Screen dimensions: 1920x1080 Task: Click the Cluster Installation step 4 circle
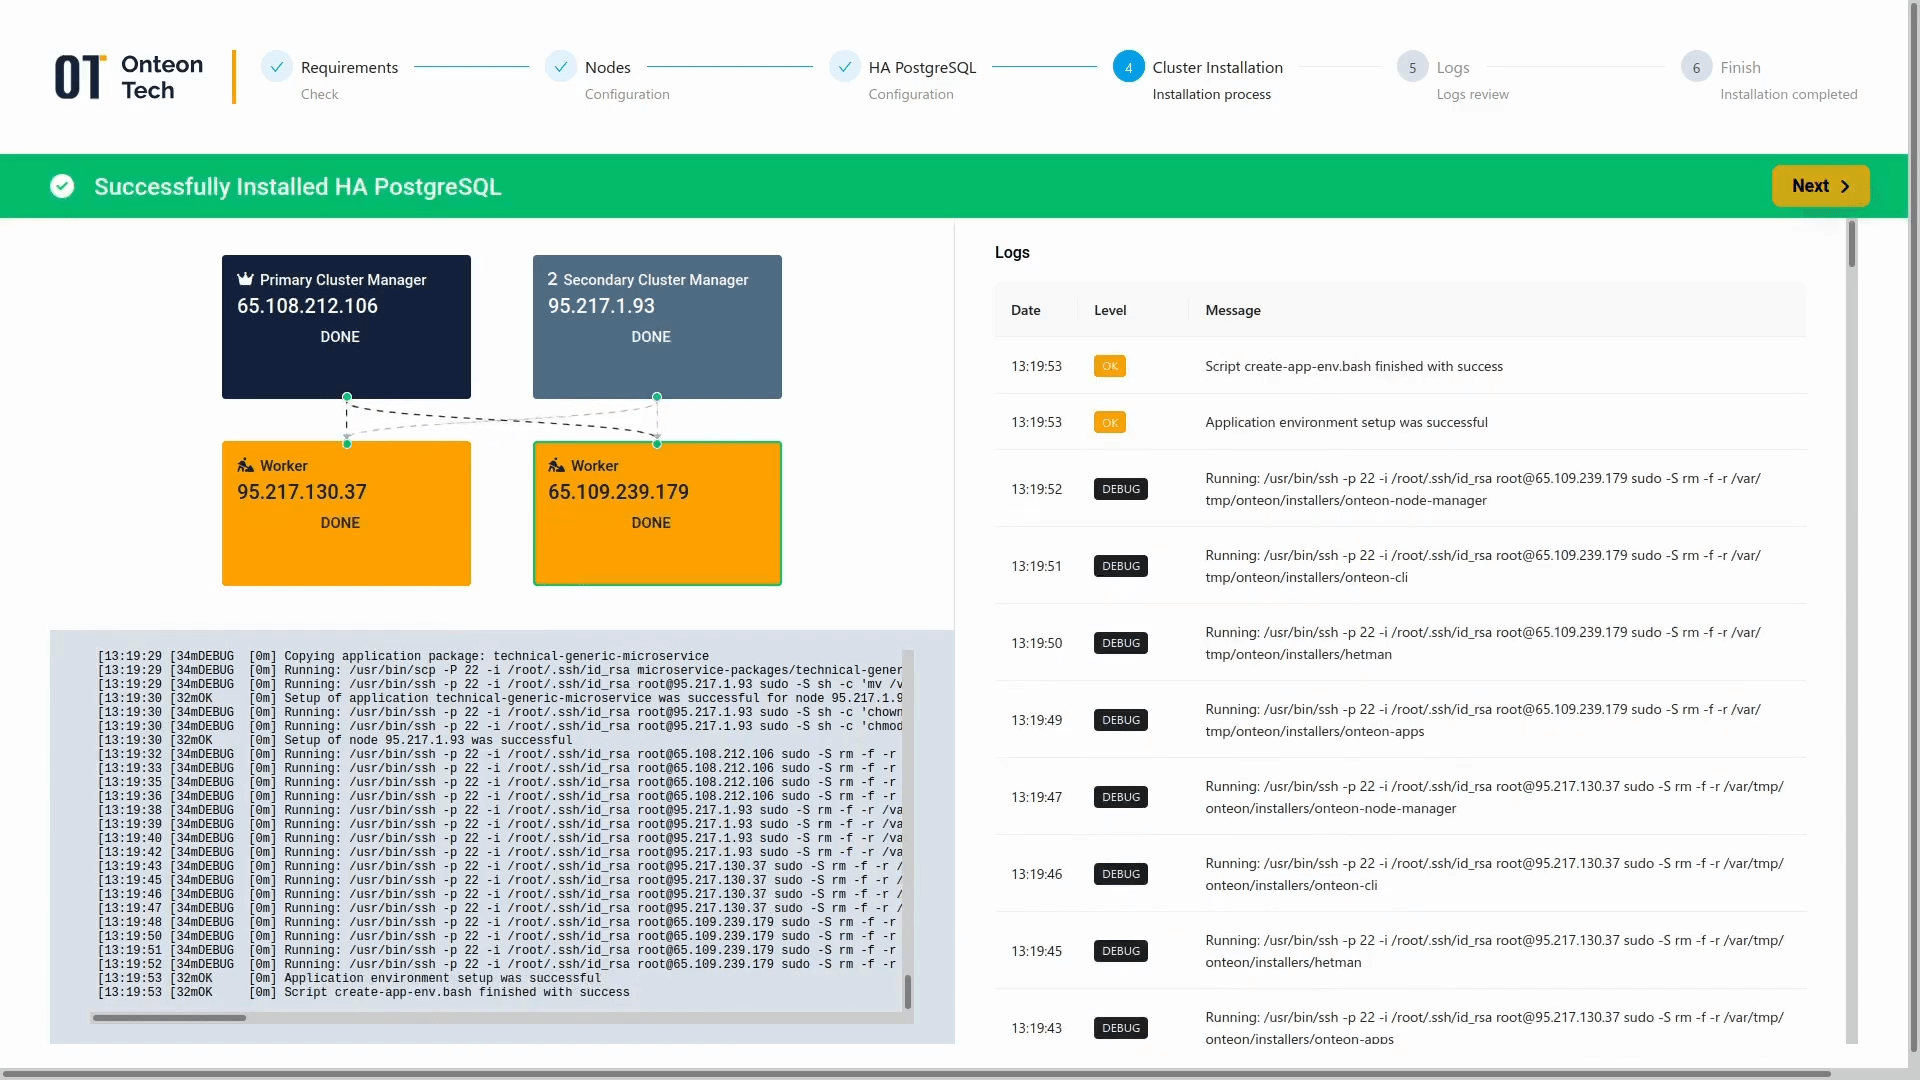tap(1128, 67)
